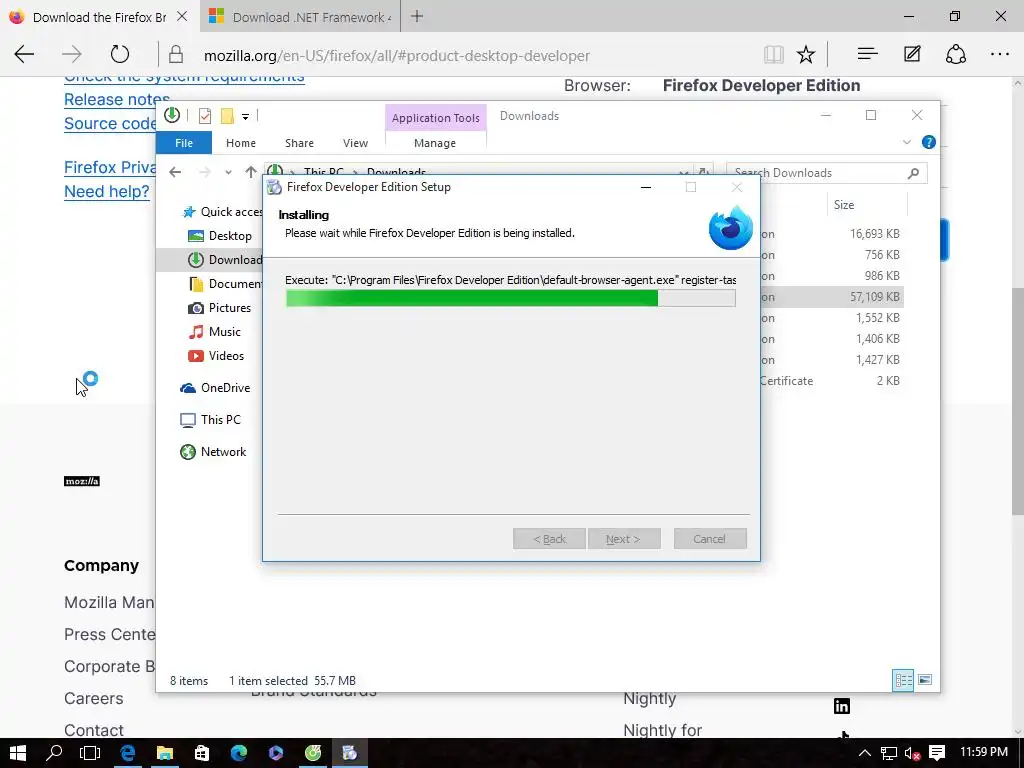Screen dimensions: 1024x768
Task: Open quick access toolbar customize dropdown
Action: coord(246,117)
